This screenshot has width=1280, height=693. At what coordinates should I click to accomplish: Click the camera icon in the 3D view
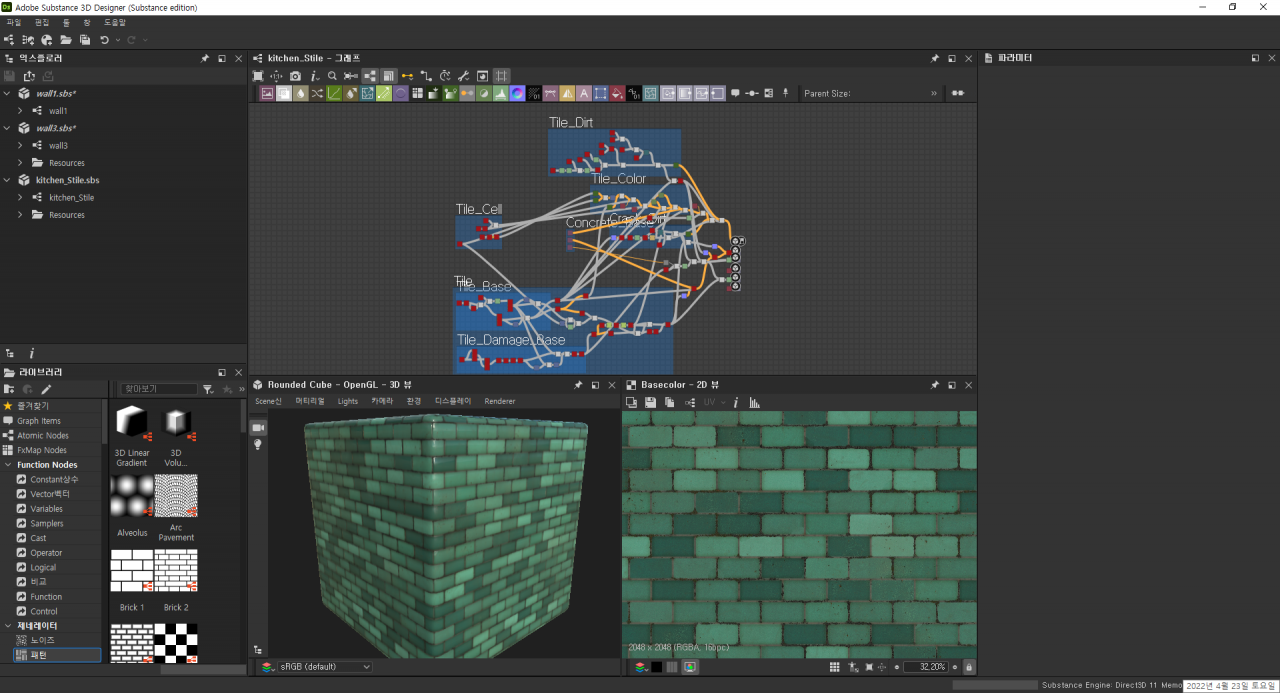pyautogui.click(x=258, y=427)
